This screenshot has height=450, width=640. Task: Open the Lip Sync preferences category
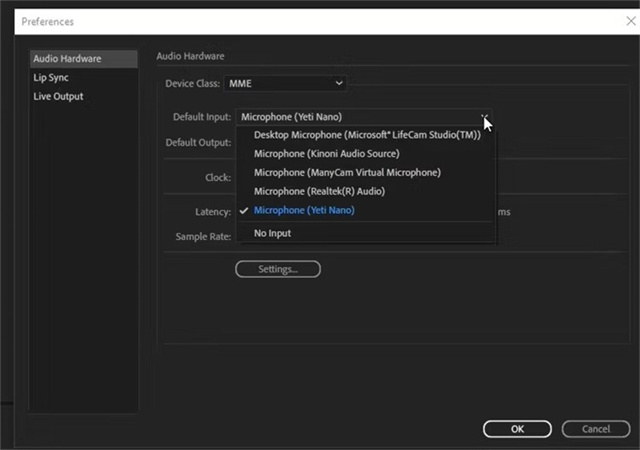click(51, 78)
